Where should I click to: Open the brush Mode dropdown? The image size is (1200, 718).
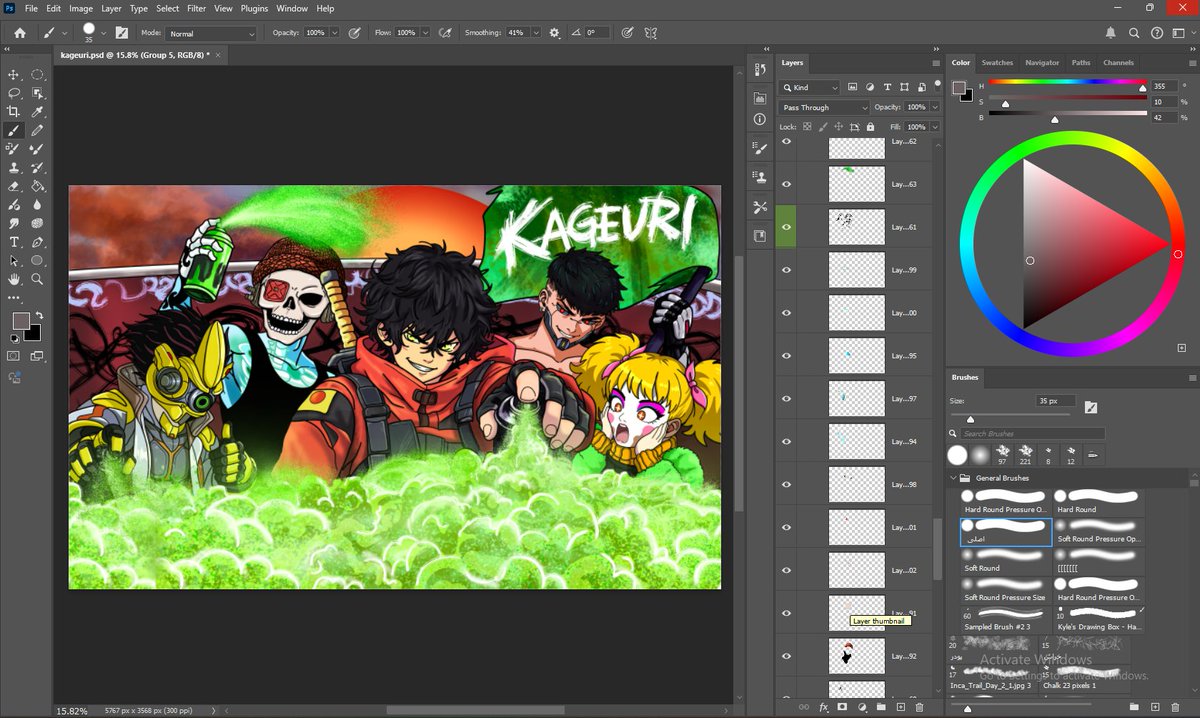(x=211, y=33)
